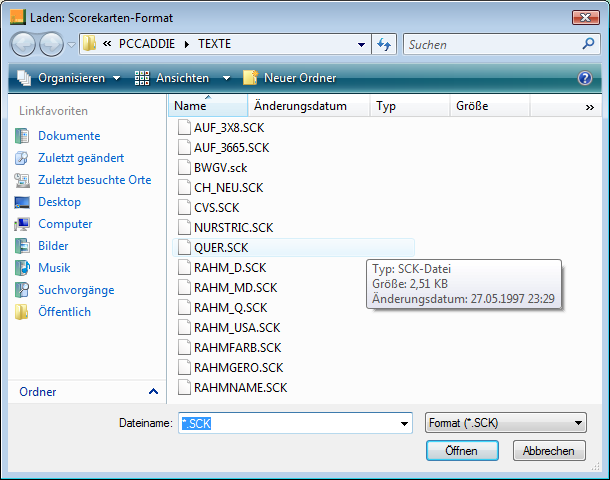
Task: Click the help question mark icon
Action: click(x=585, y=78)
